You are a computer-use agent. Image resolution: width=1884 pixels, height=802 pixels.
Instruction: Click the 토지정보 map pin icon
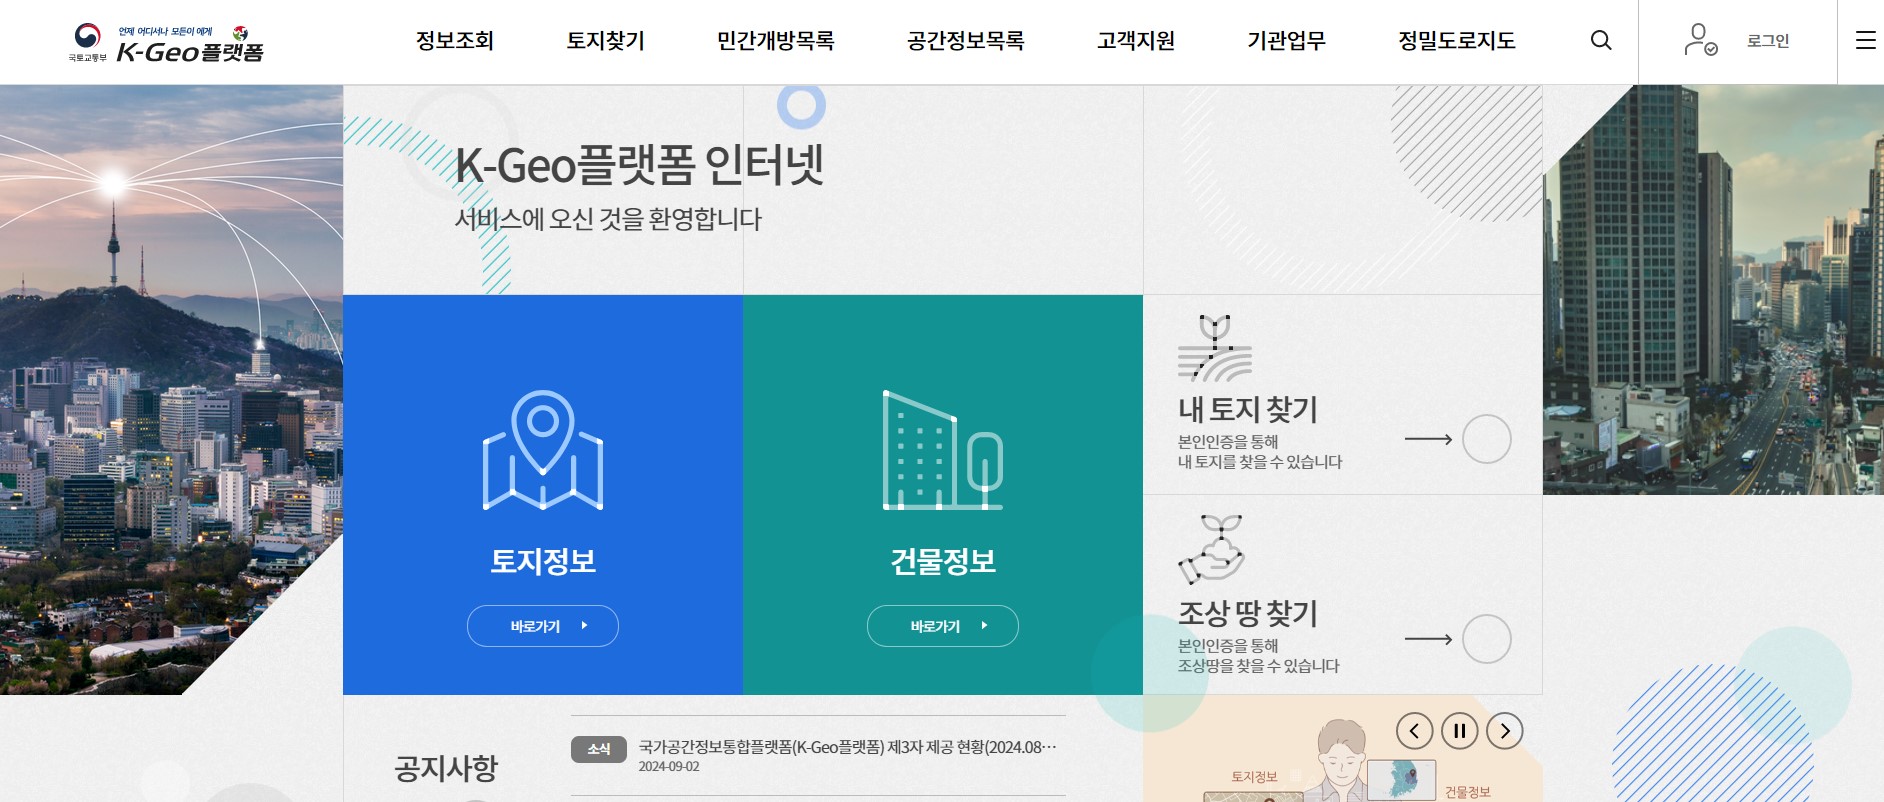[x=543, y=450]
